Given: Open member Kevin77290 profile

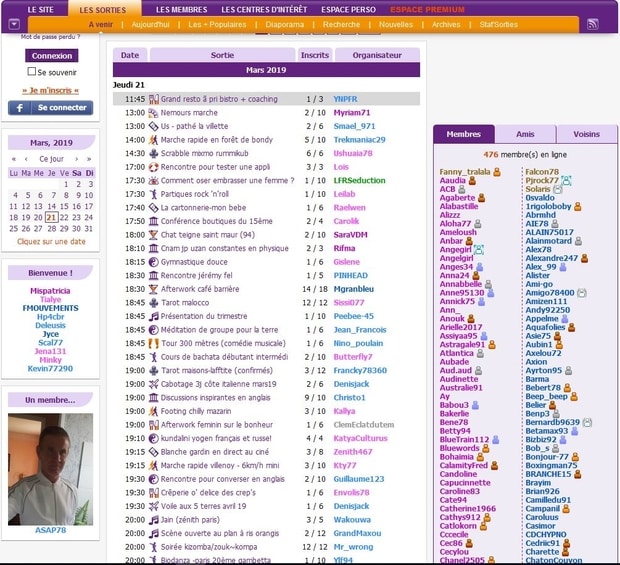Looking at the screenshot, I should 50,369.
